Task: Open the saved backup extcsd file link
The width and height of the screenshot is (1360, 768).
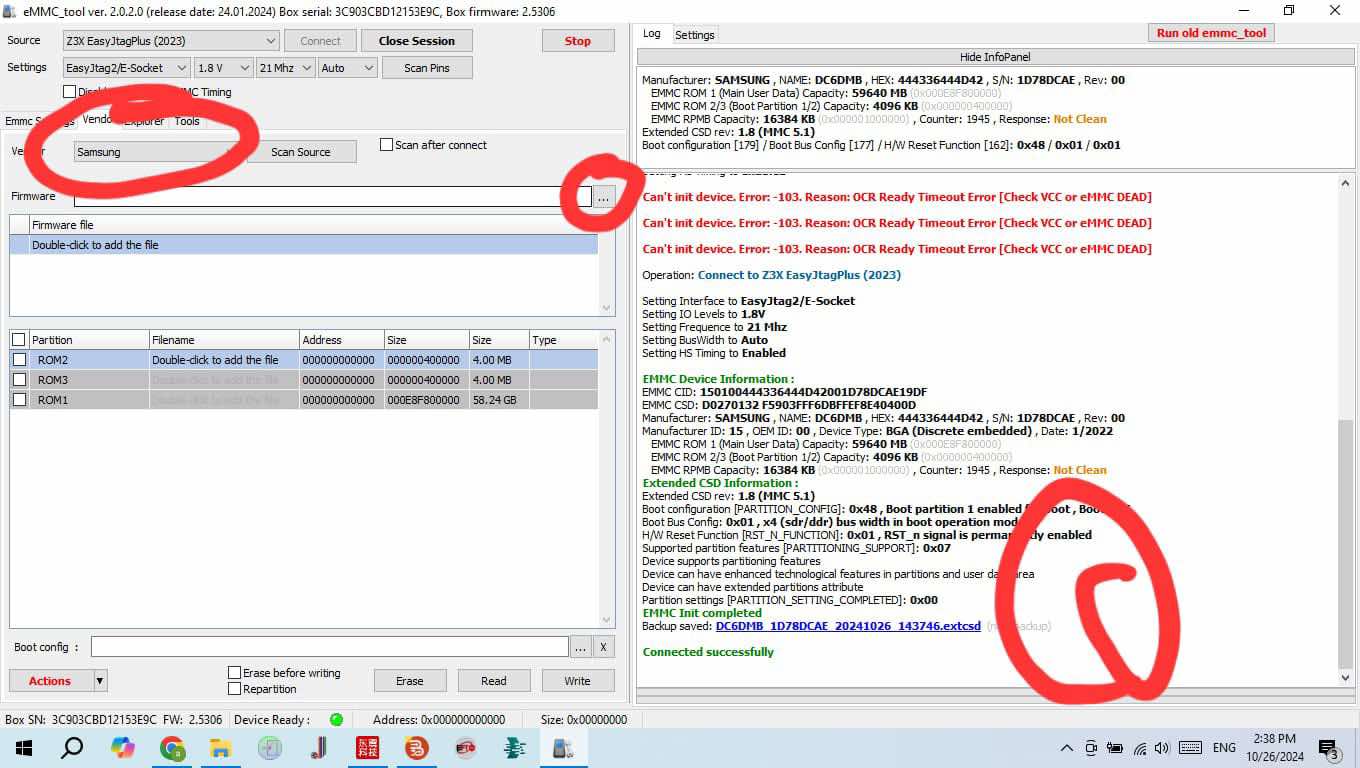Action: click(848, 626)
